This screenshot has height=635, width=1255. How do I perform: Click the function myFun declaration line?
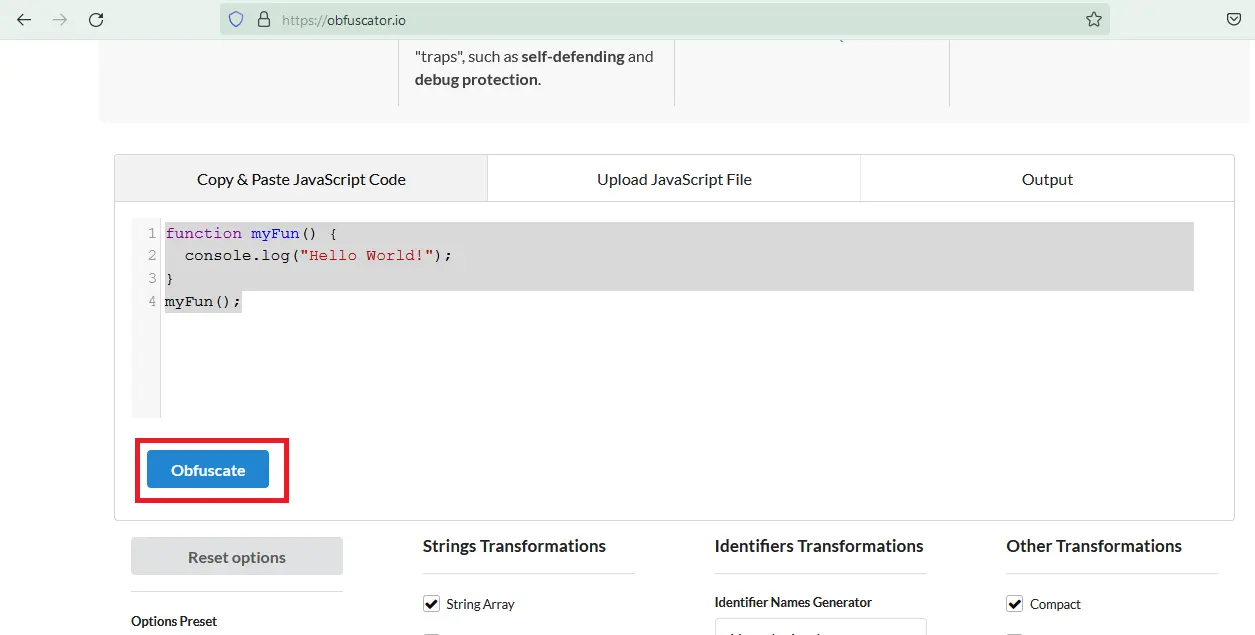tap(250, 233)
